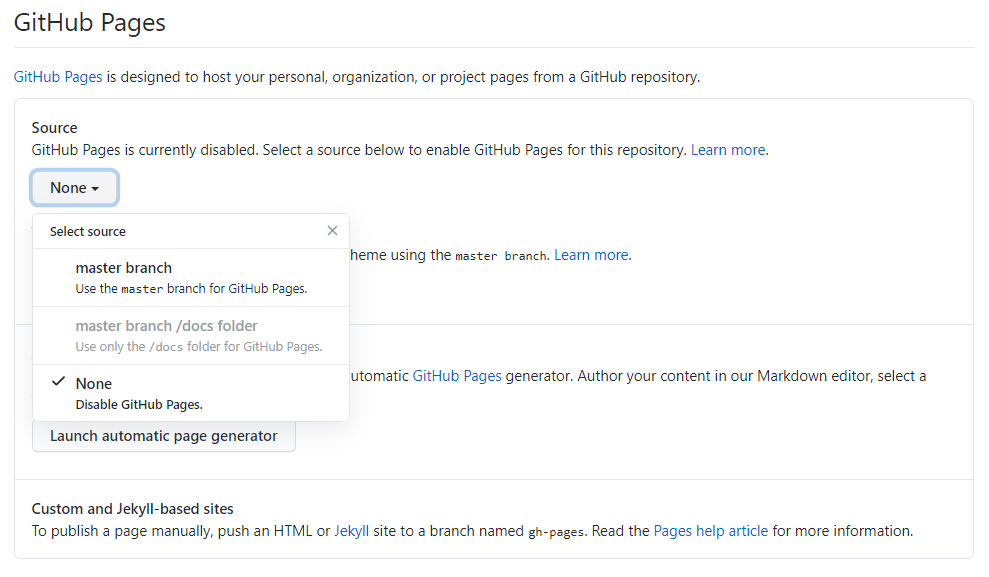
Task: Click 'Use the master branch for GitHub Pages.' text
Action: 191,289
